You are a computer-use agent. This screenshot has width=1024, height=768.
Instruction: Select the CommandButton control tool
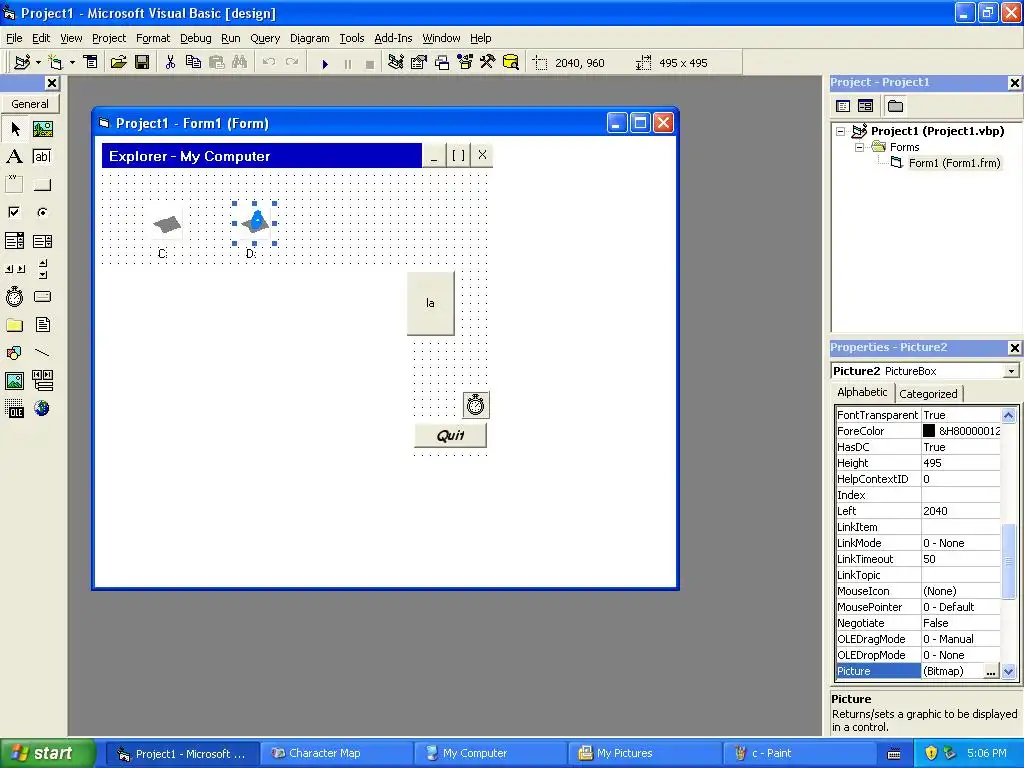[x=42, y=185]
